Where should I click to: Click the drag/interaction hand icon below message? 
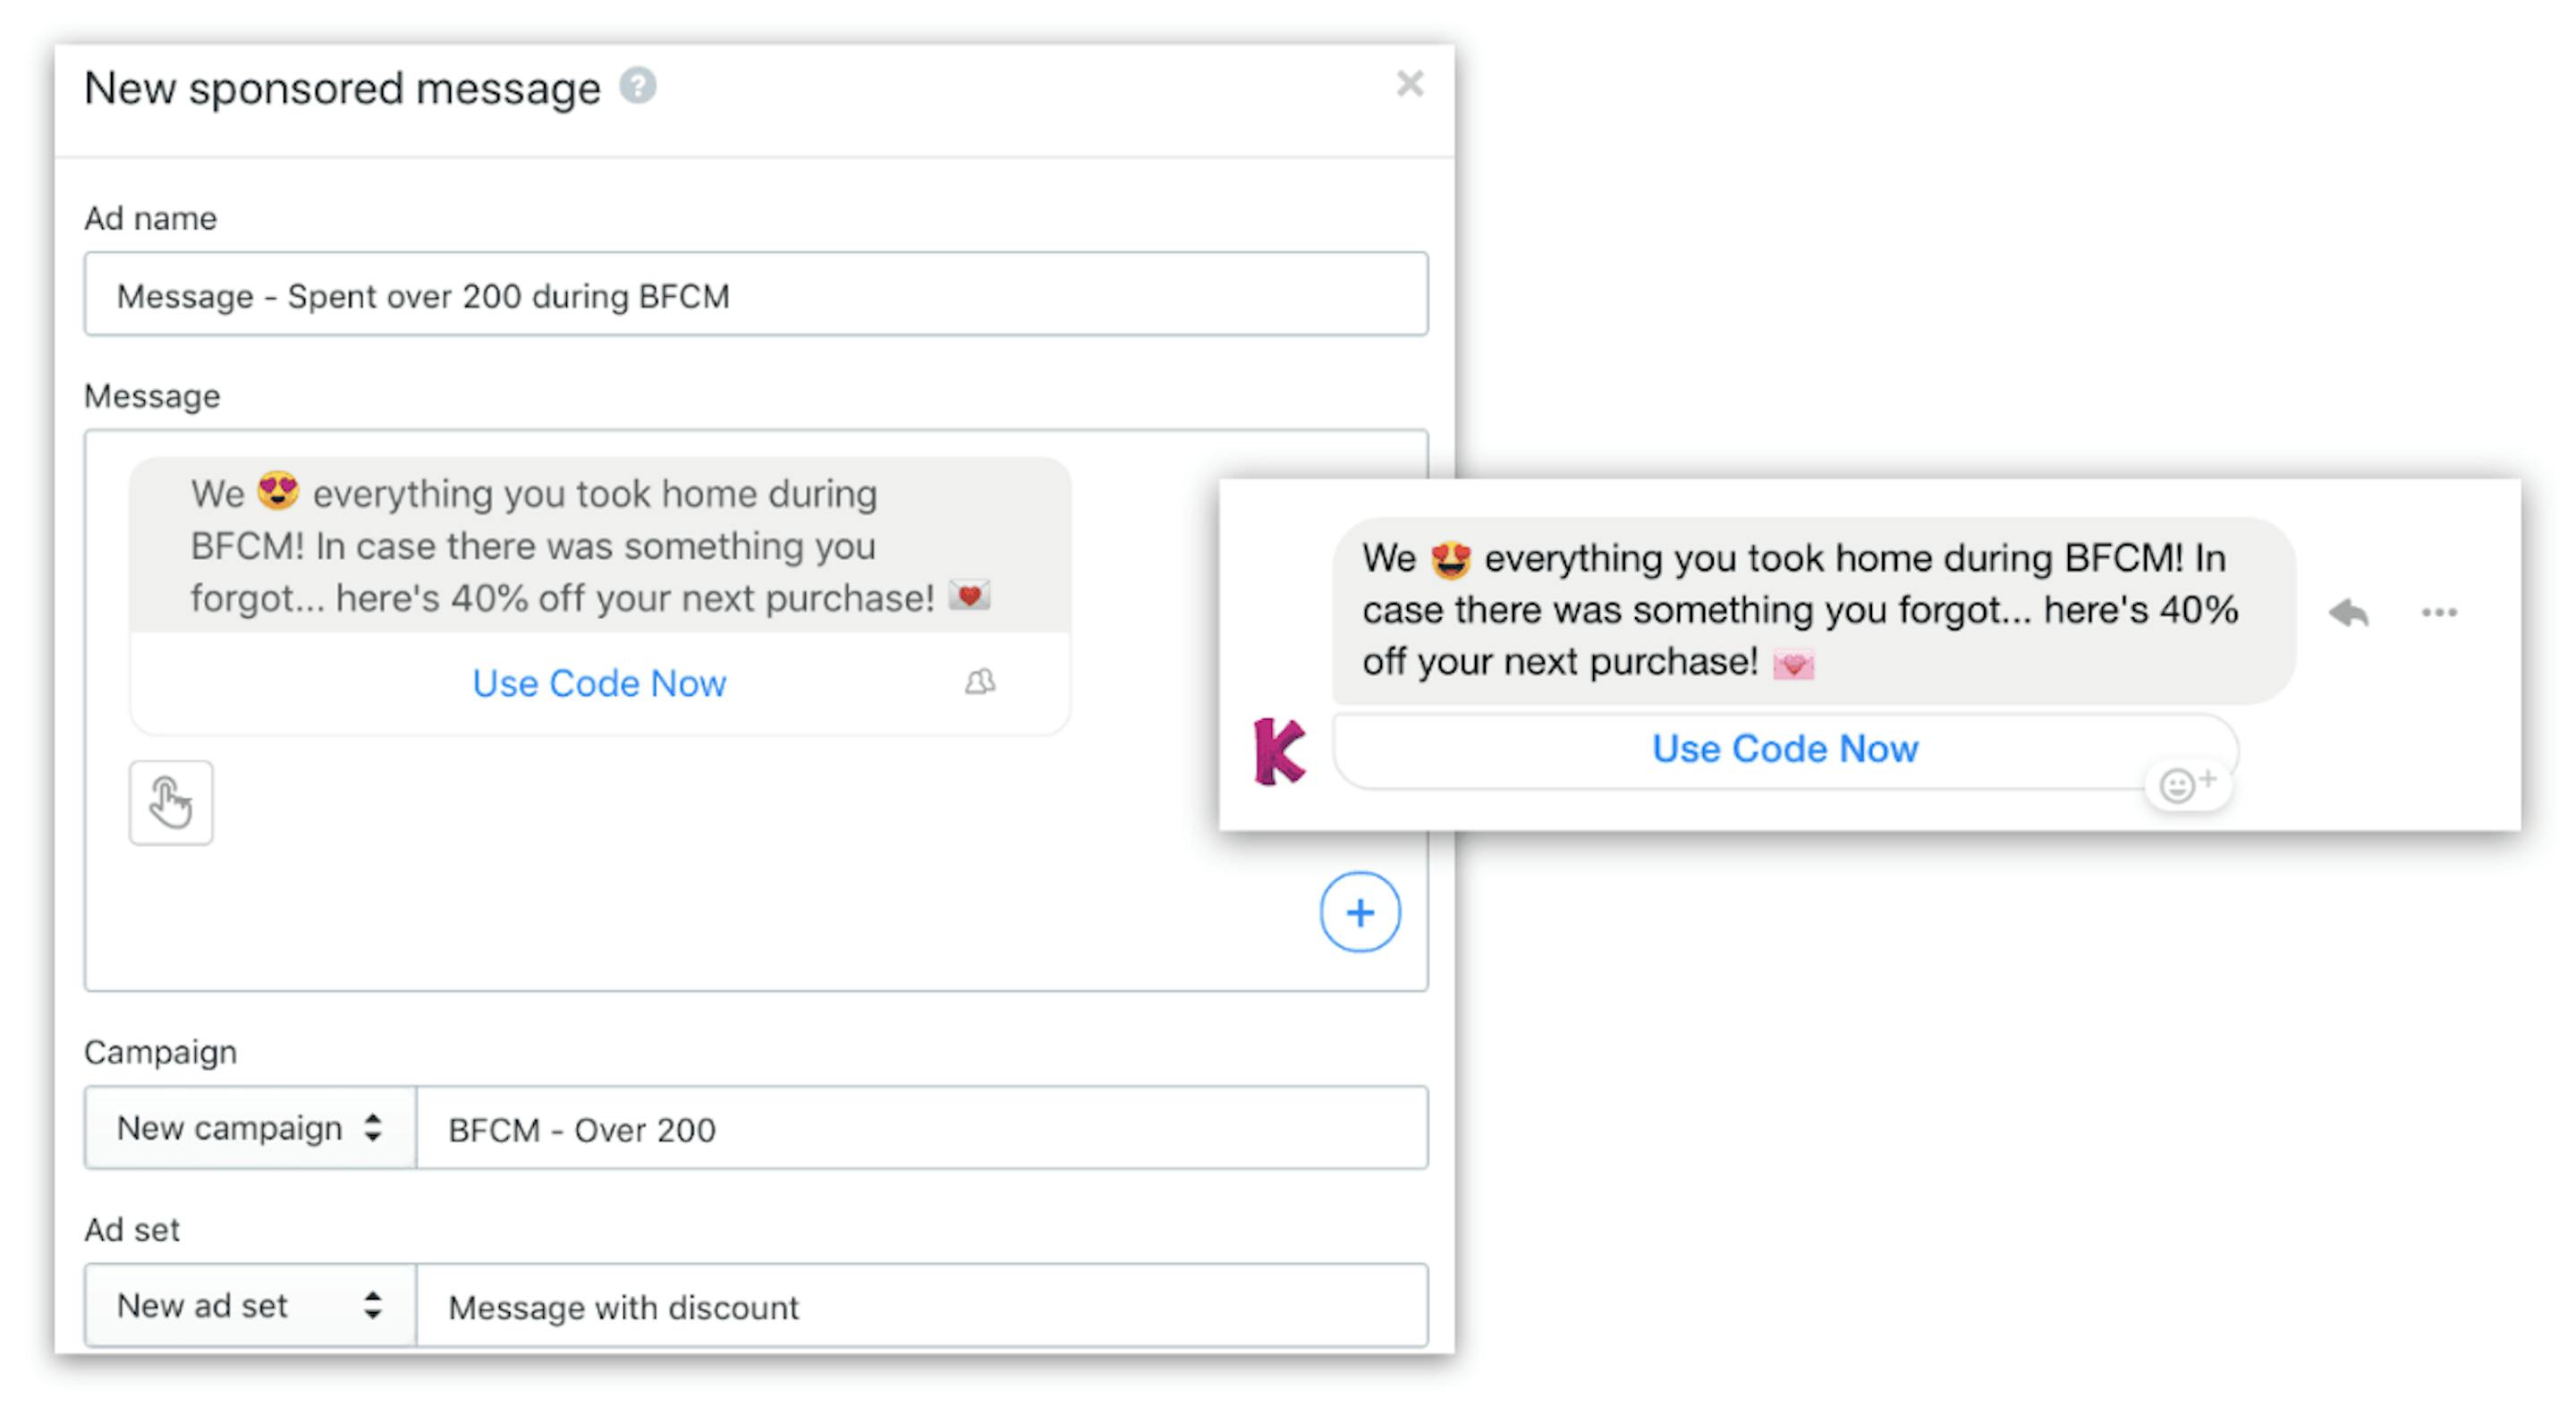tap(168, 801)
